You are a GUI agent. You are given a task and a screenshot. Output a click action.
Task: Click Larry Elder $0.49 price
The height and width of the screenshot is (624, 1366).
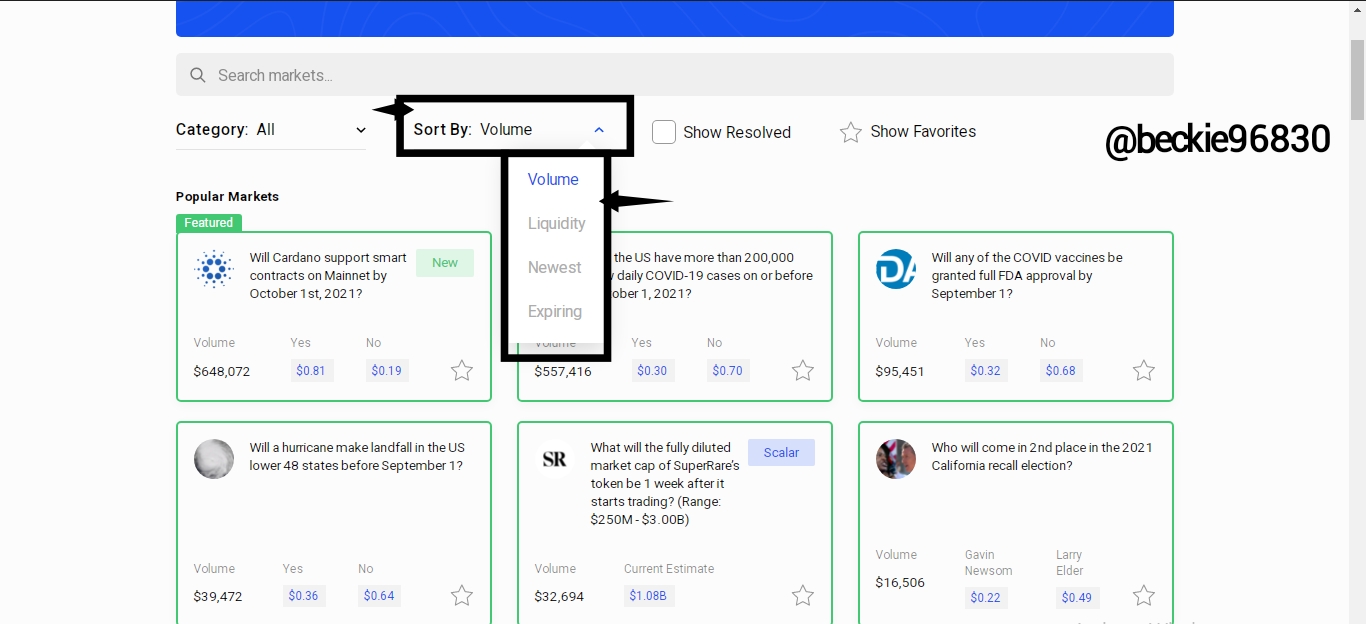1077,598
